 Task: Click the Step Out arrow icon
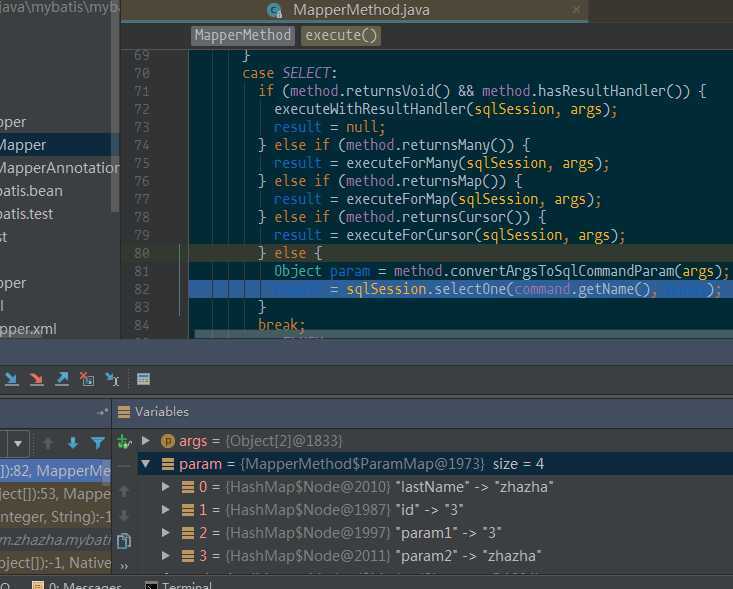tap(62, 379)
